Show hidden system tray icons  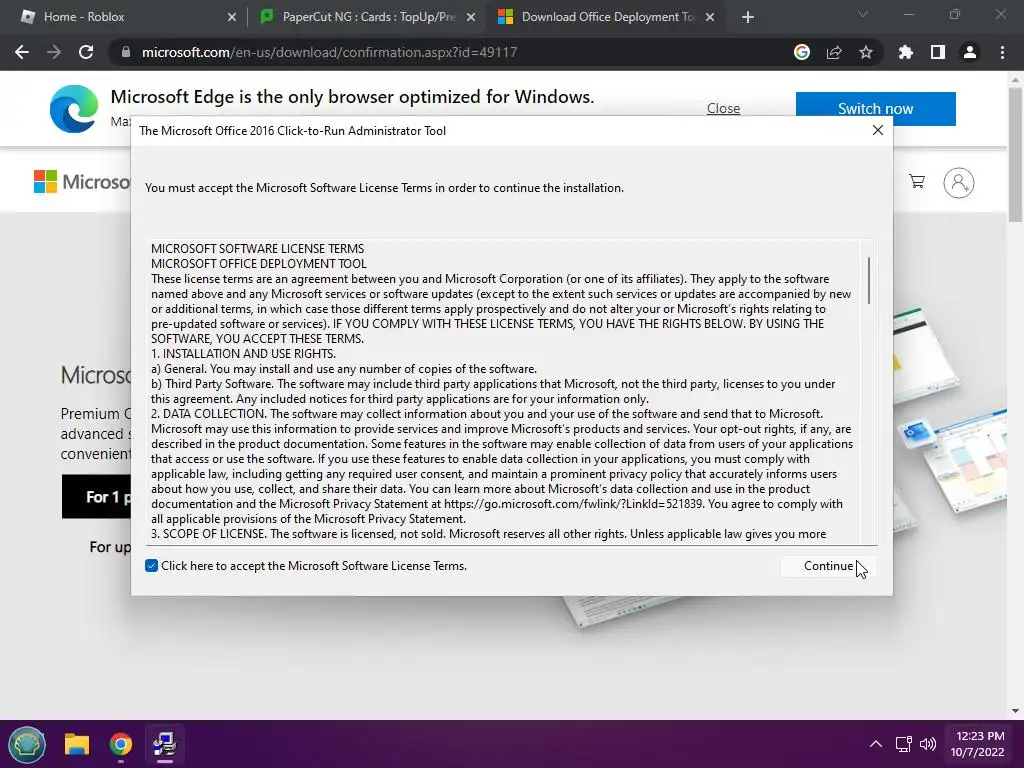(876, 744)
